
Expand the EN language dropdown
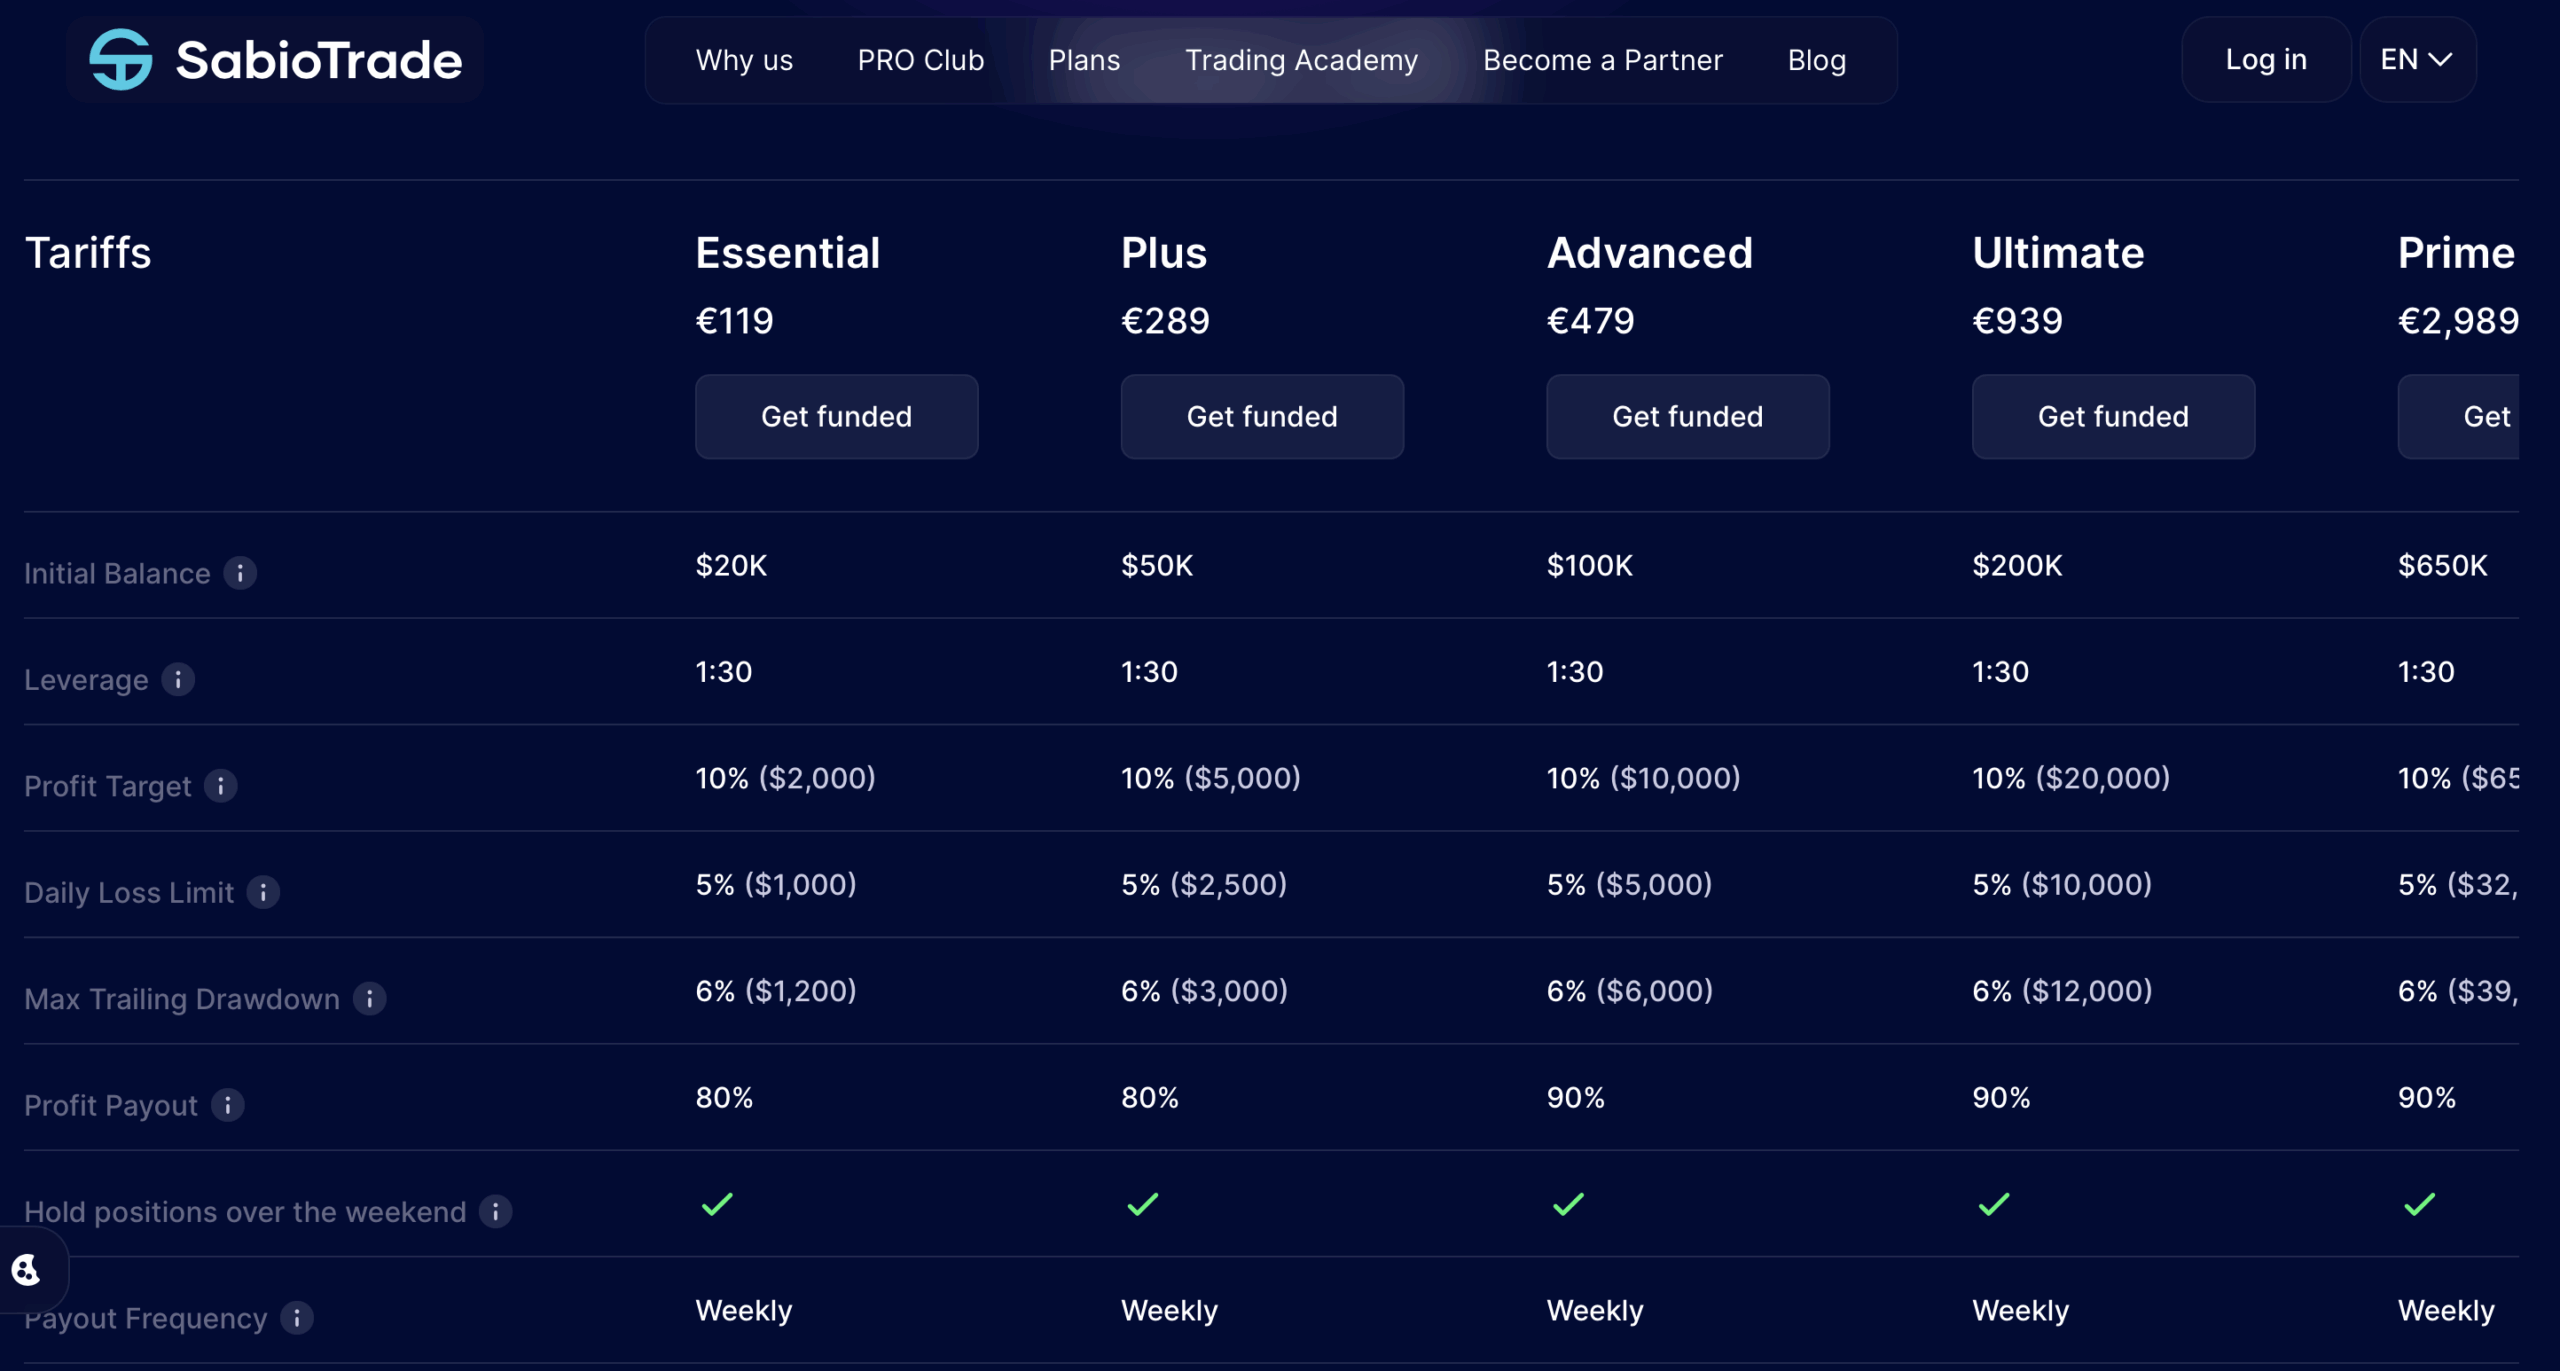point(2417,60)
